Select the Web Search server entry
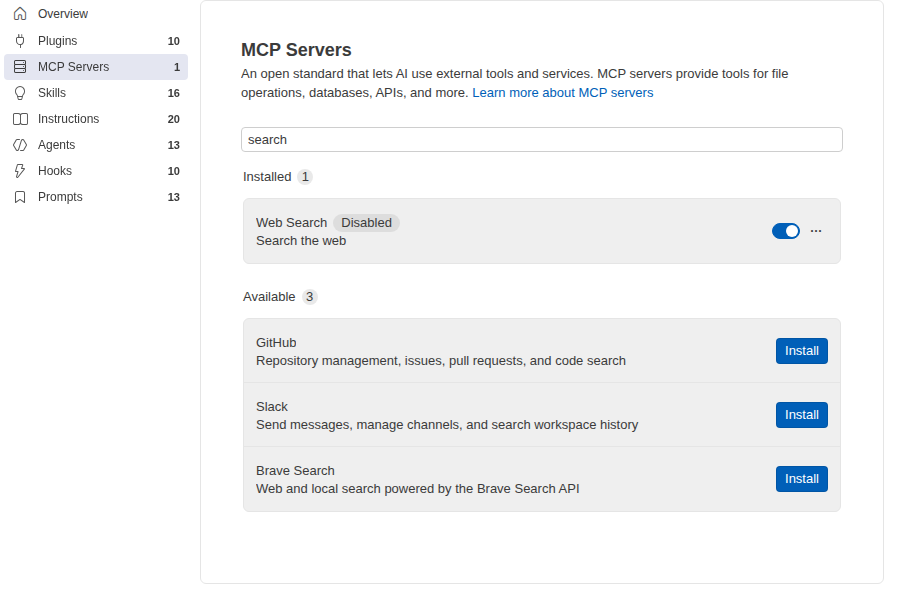This screenshot has height=600, width=900. pos(541,231)
